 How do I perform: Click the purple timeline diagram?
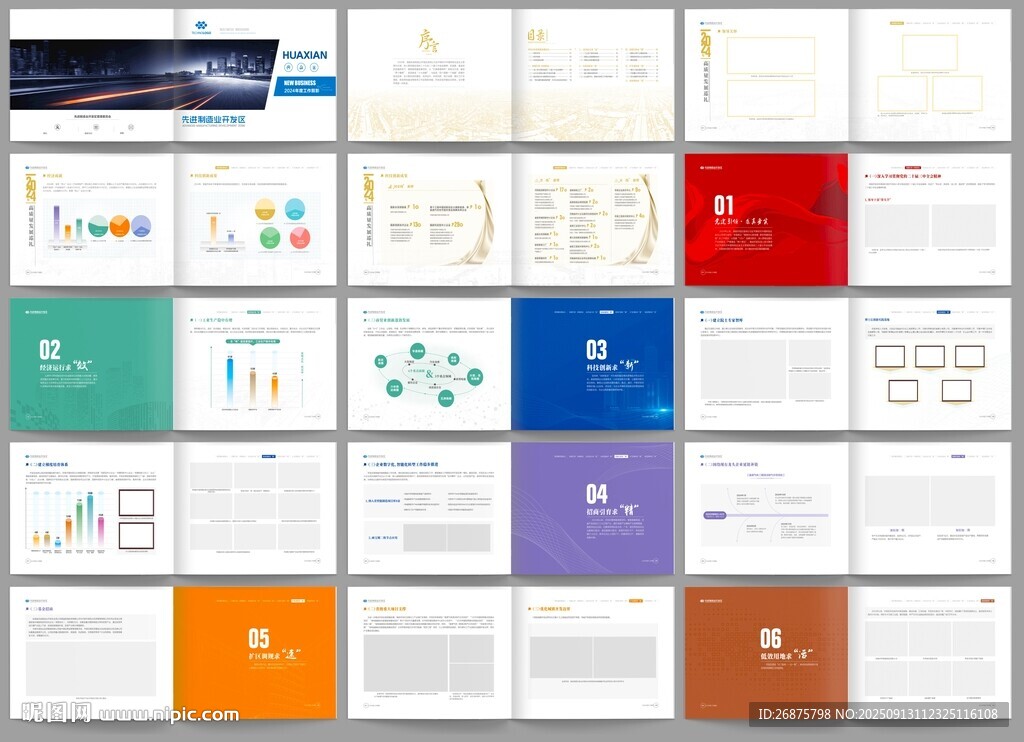[766, 515]
